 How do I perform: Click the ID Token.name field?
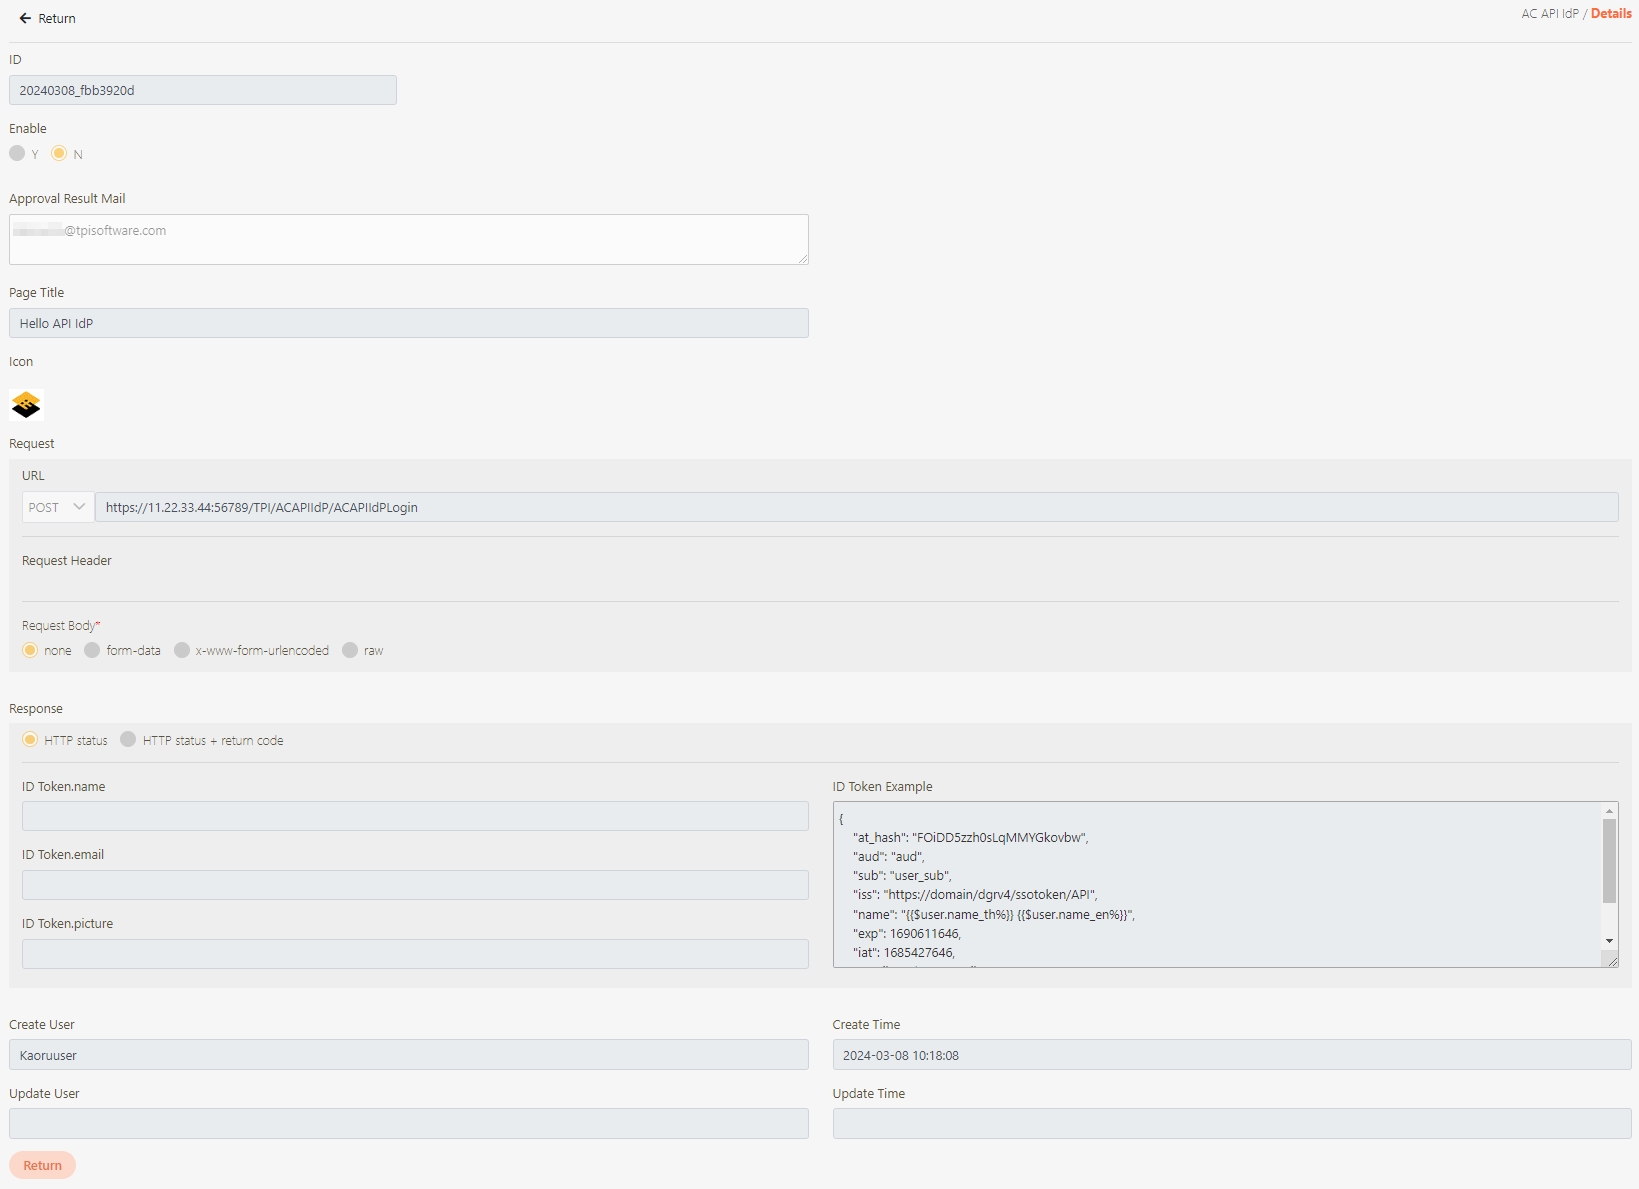tap(415, 816)
